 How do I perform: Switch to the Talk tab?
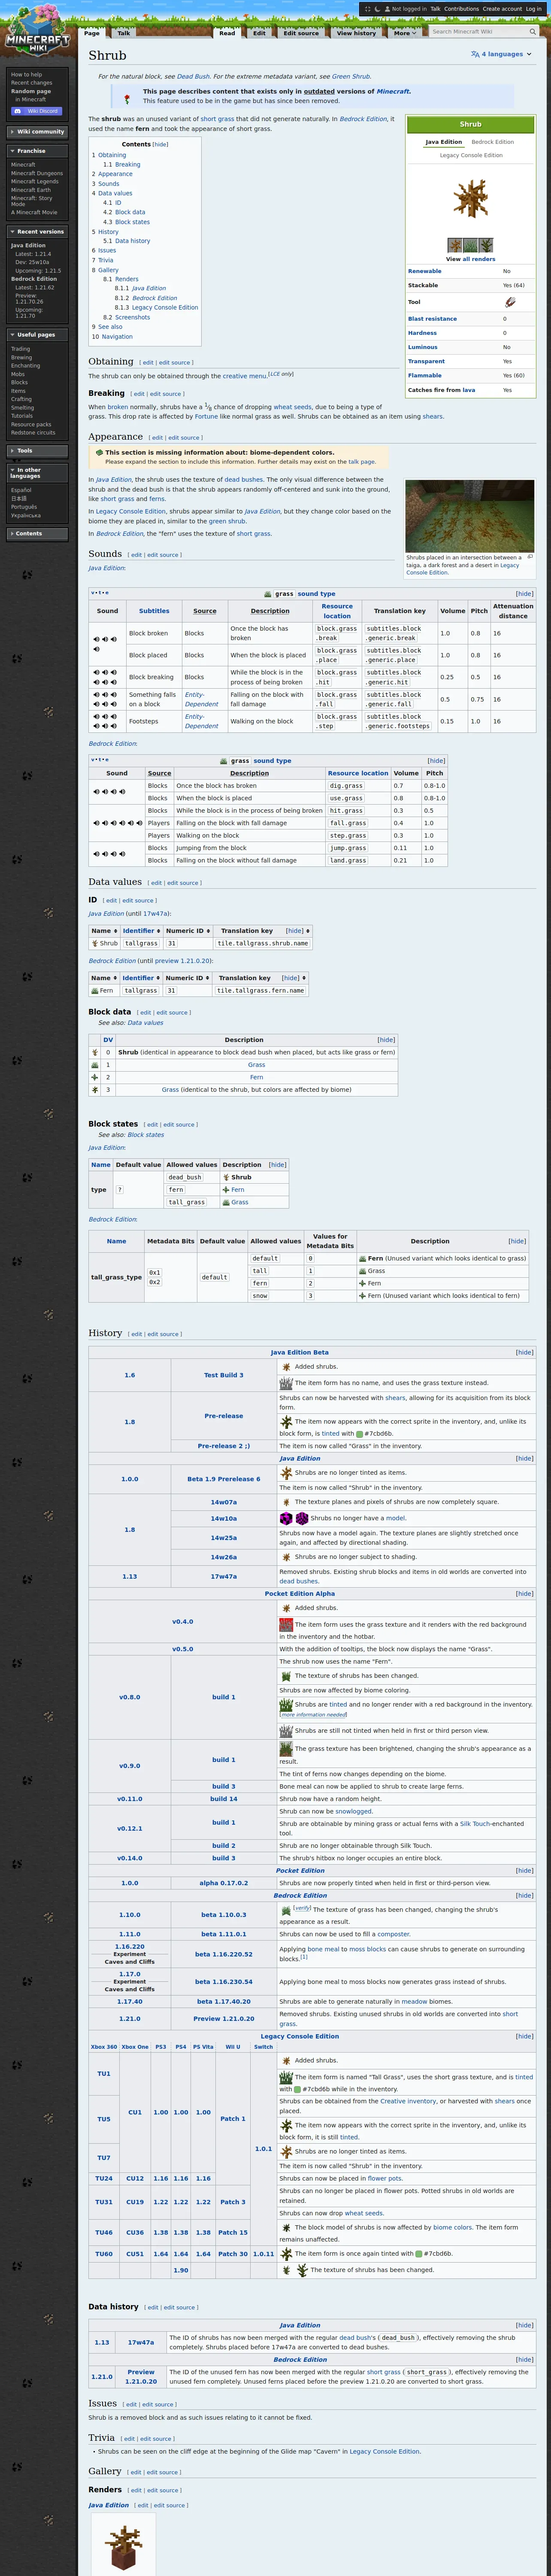[x=124, y=33]
